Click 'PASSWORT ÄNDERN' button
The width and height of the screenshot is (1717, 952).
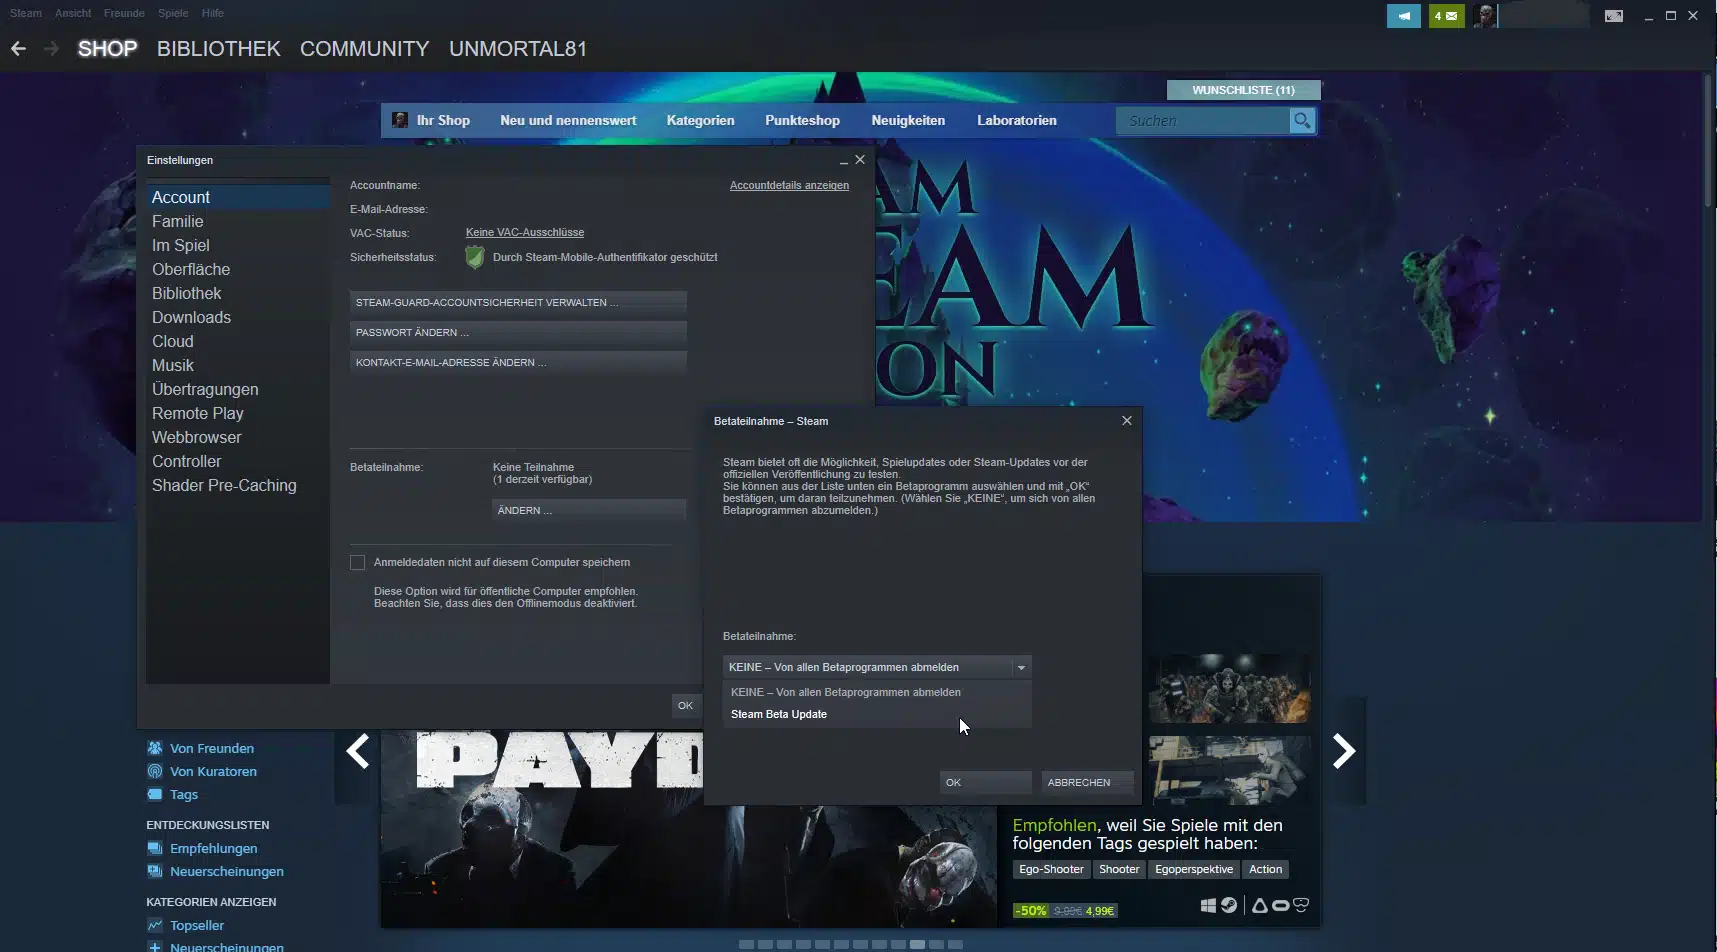click(x=518, y=332)
